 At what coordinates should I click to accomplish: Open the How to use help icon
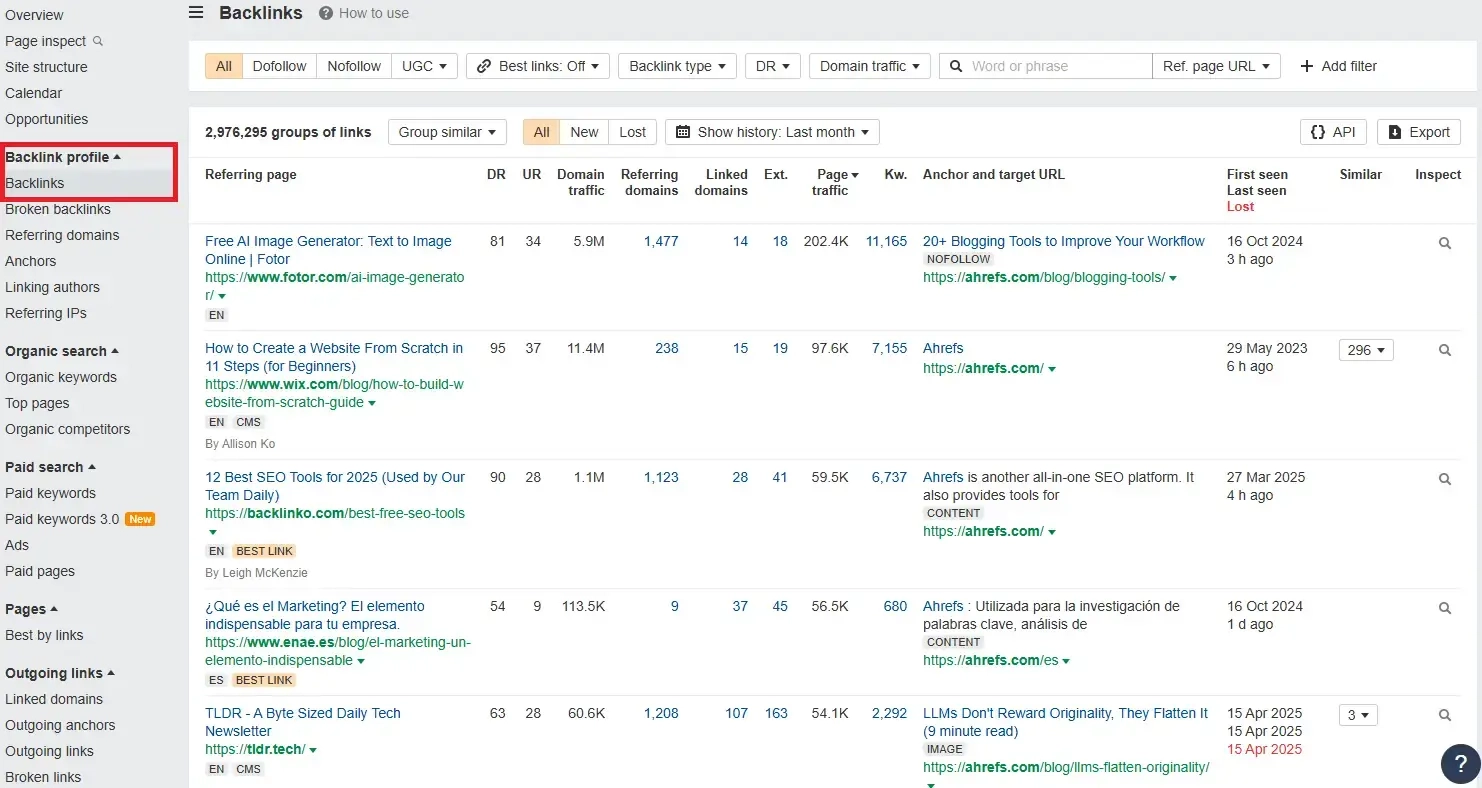pyautogui.click(x=326, y=13)
